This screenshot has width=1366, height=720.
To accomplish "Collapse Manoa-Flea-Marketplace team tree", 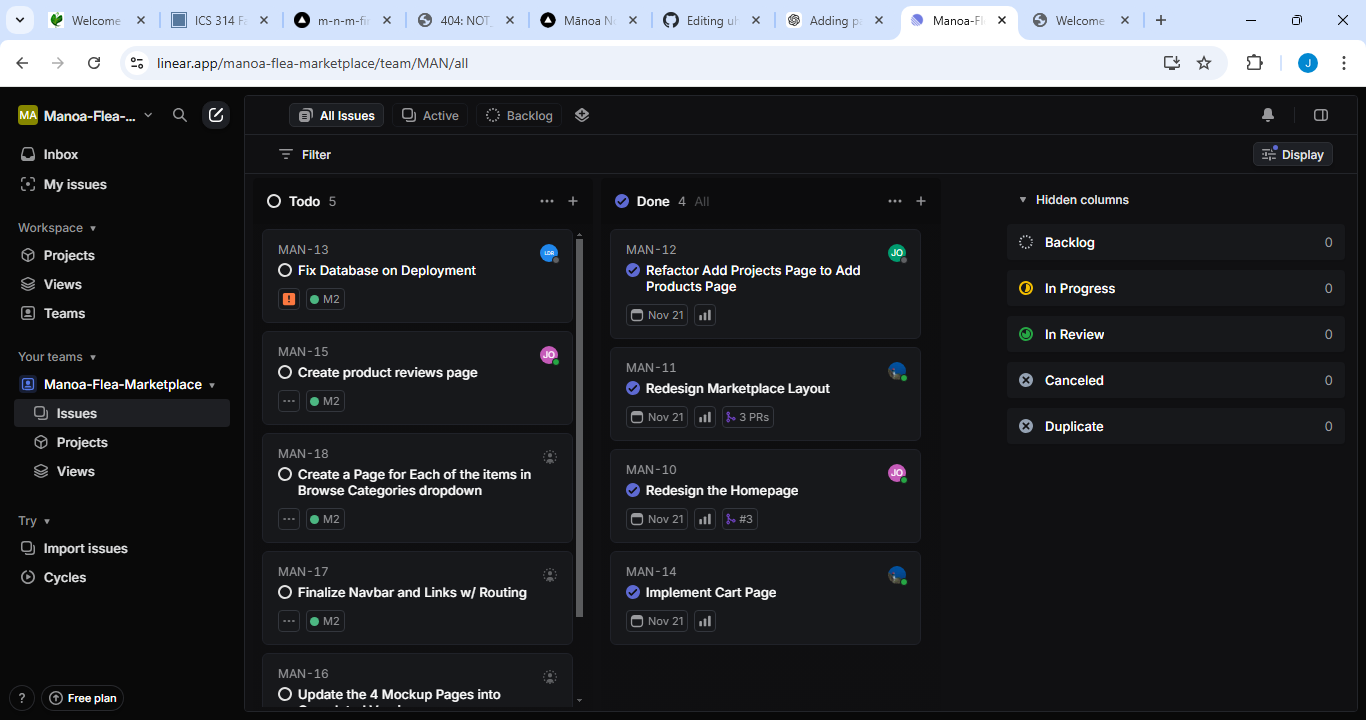I will (x=212, y=385).
